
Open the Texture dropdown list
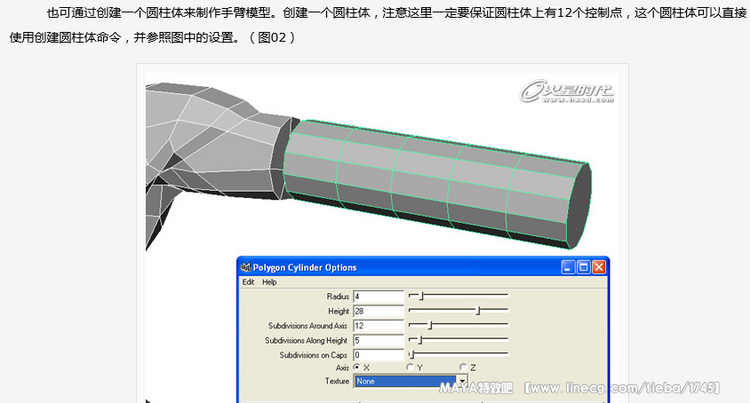(x=462, y=381)
